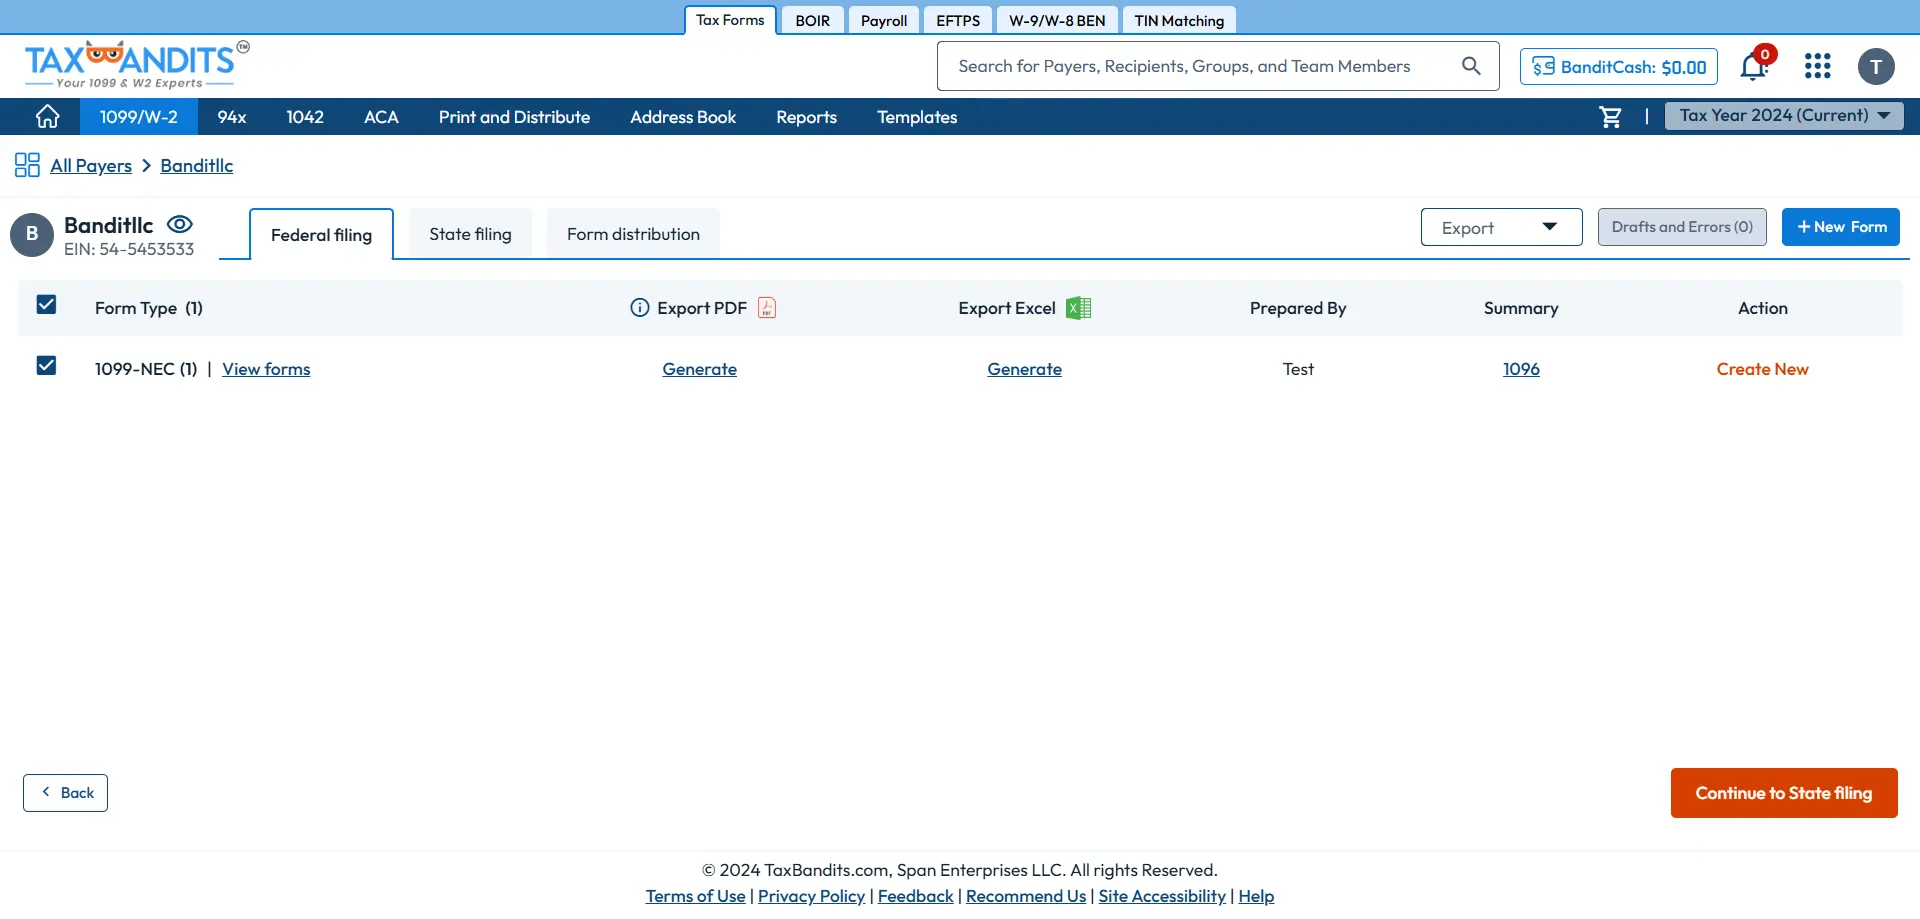Click the EIN: 54-5453533 text
Image resolution: width=1920 pixels, height=919 pixels.
(x=129, y=249)
